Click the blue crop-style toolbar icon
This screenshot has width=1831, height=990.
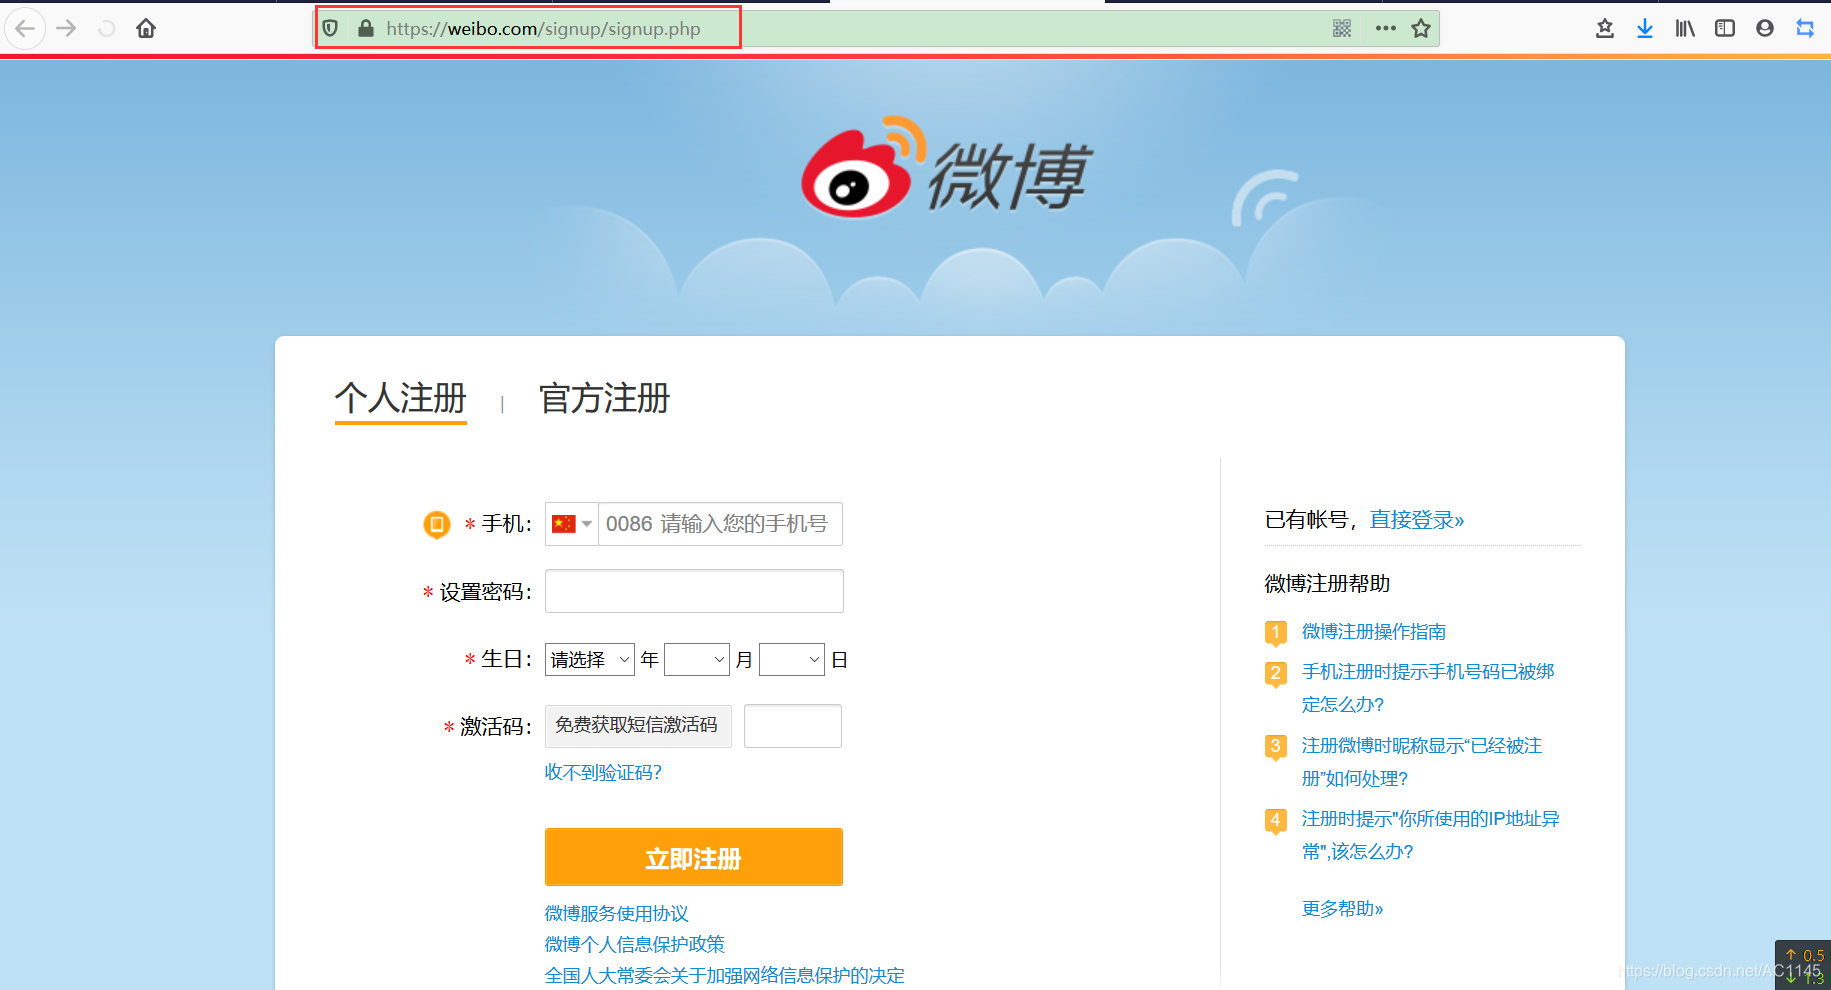[1805, 28]
